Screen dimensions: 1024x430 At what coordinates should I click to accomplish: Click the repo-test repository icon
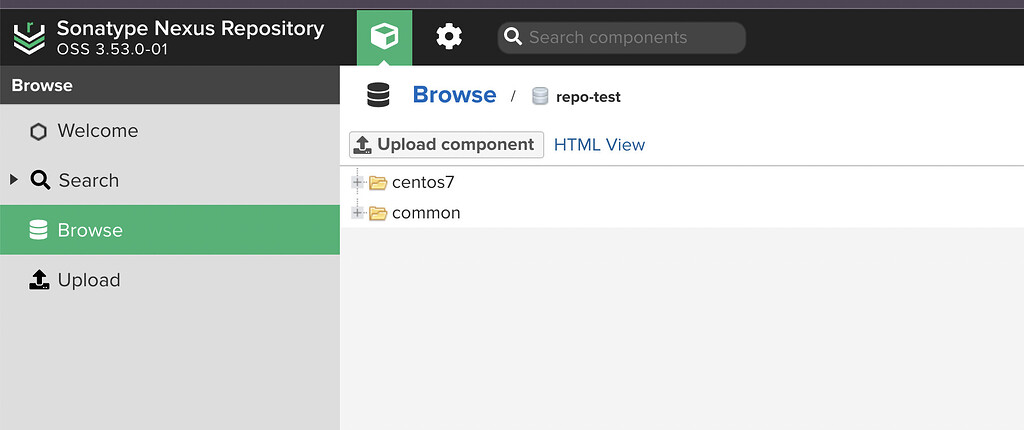(x=540, y=97)
